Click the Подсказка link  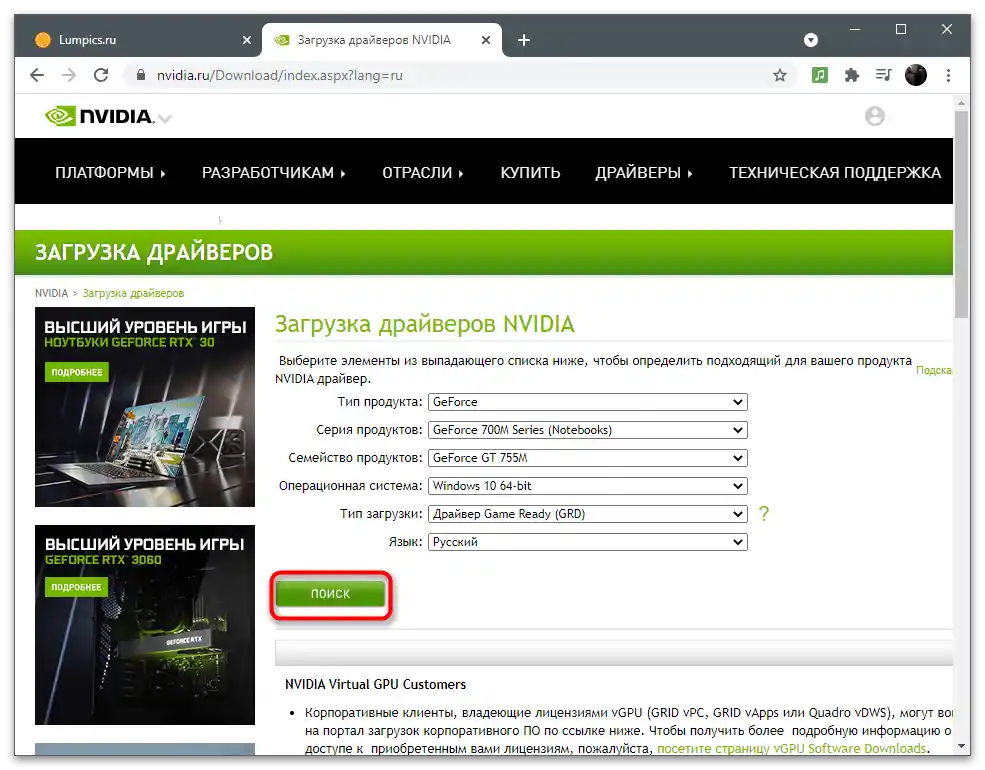(x=934, y=371)
